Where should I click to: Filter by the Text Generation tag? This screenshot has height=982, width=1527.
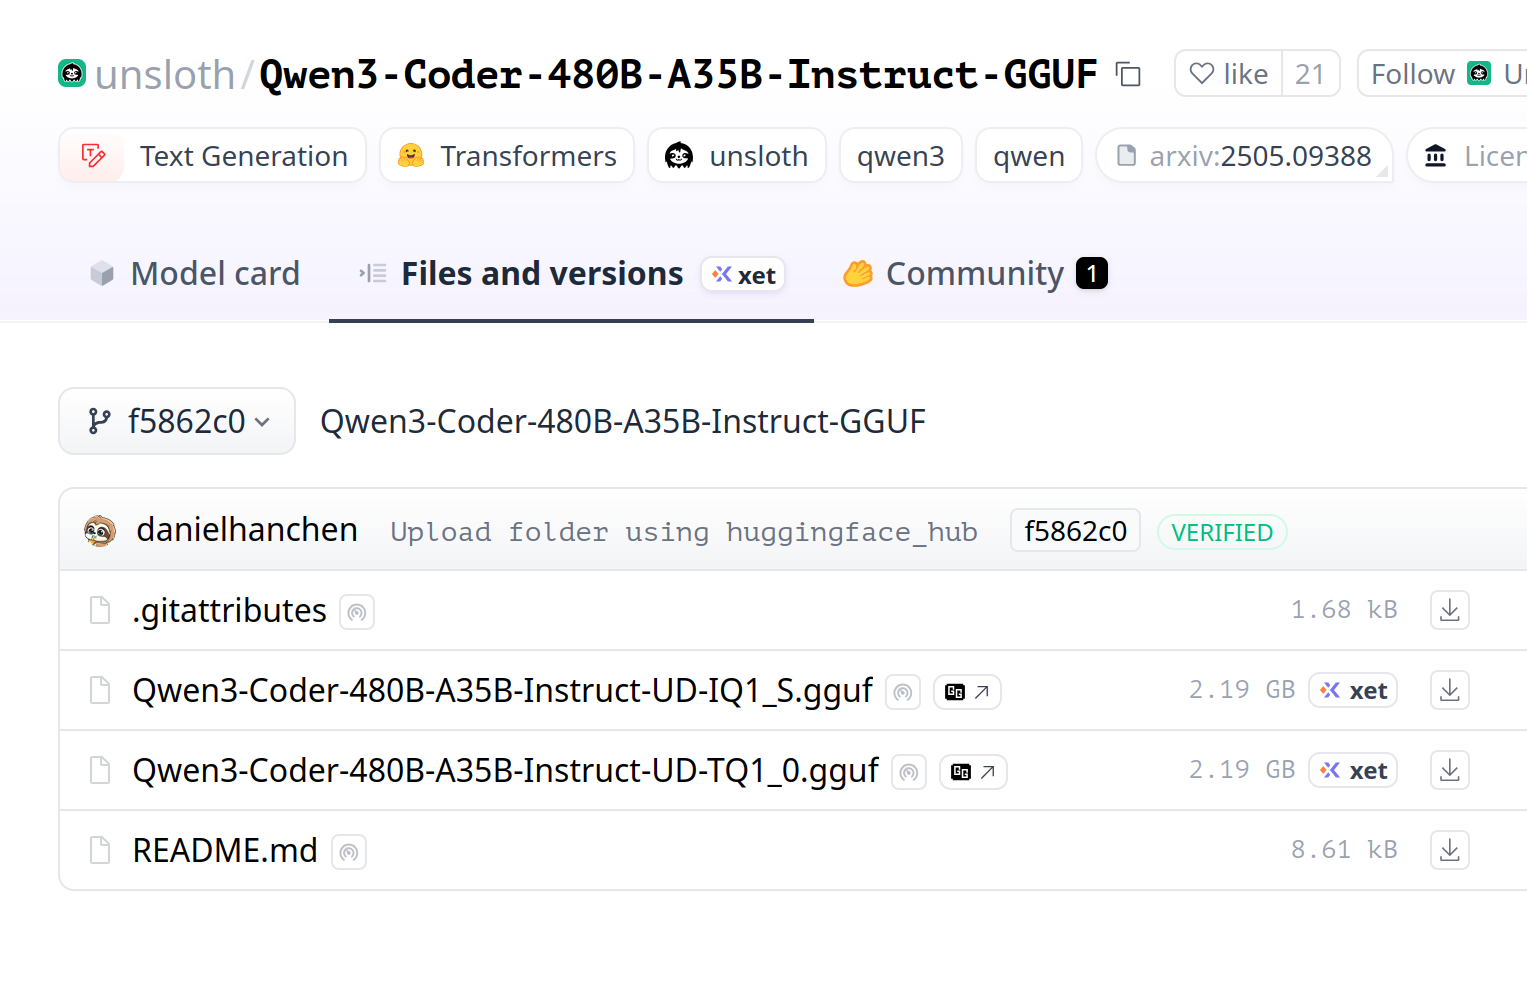[213, 156]
